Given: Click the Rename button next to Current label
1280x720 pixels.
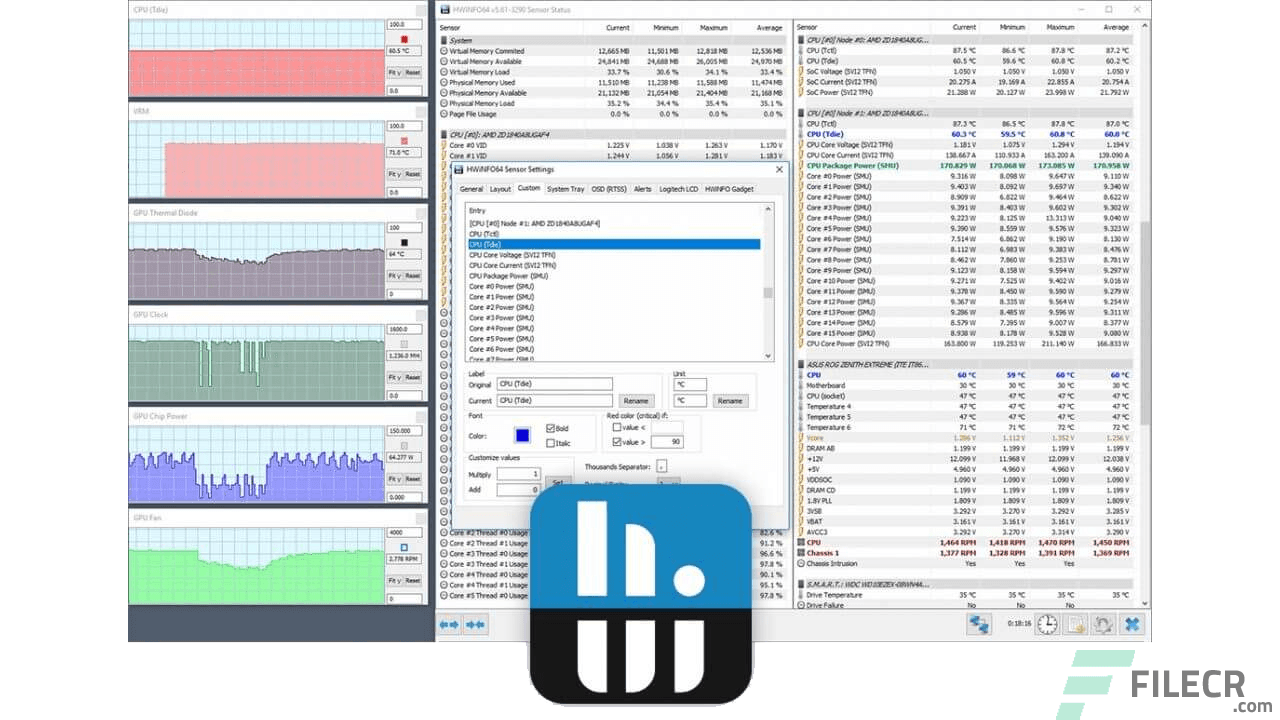Looking at the screenshot, I should 637,401.
